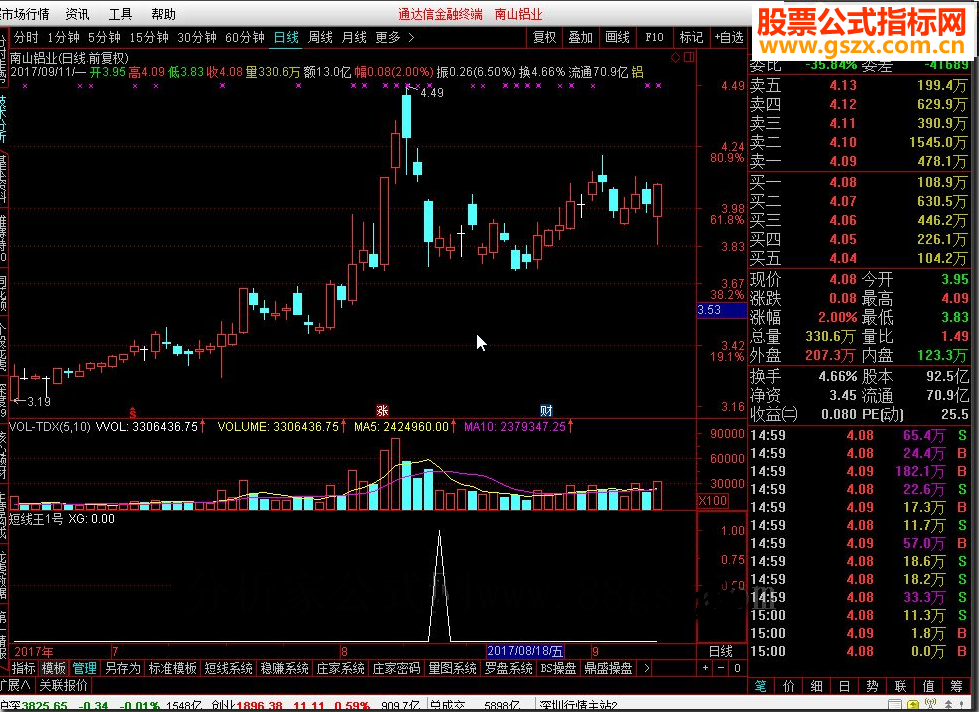Select the 管理 tab at bottom
The image size is (979, 712).
pyautogui.click(x=84, y=668)
